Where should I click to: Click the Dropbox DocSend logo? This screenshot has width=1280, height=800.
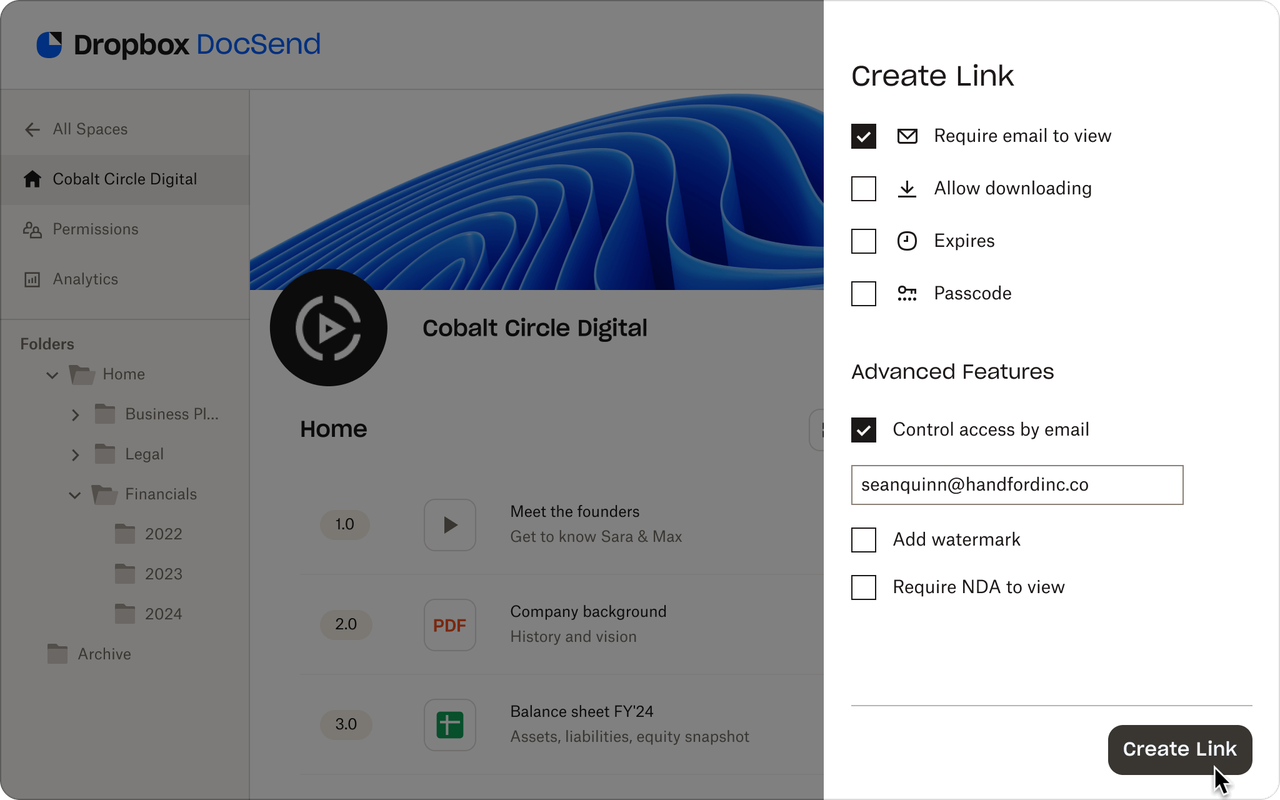click(x=175, y=44)
